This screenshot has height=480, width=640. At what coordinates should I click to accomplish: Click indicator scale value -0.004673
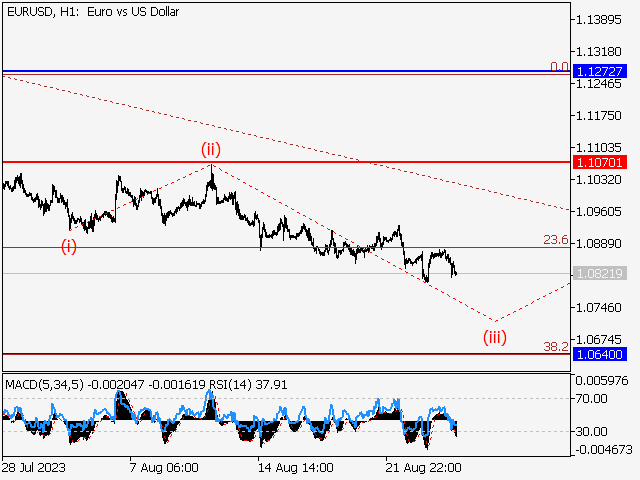pos(604,450)
